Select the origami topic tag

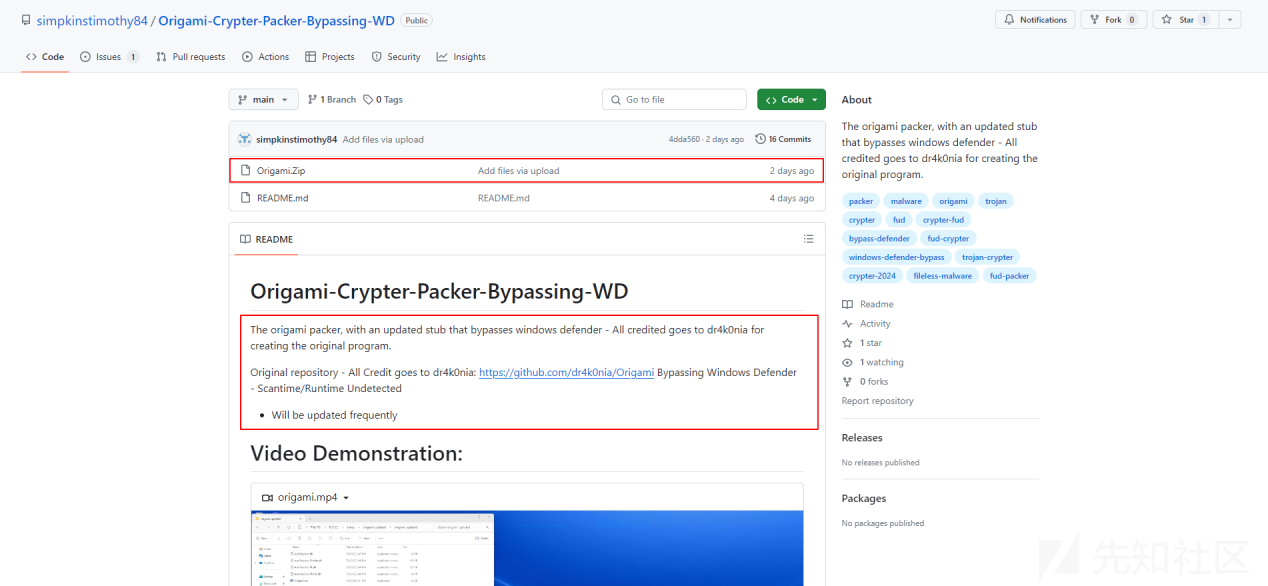[953, 201]
